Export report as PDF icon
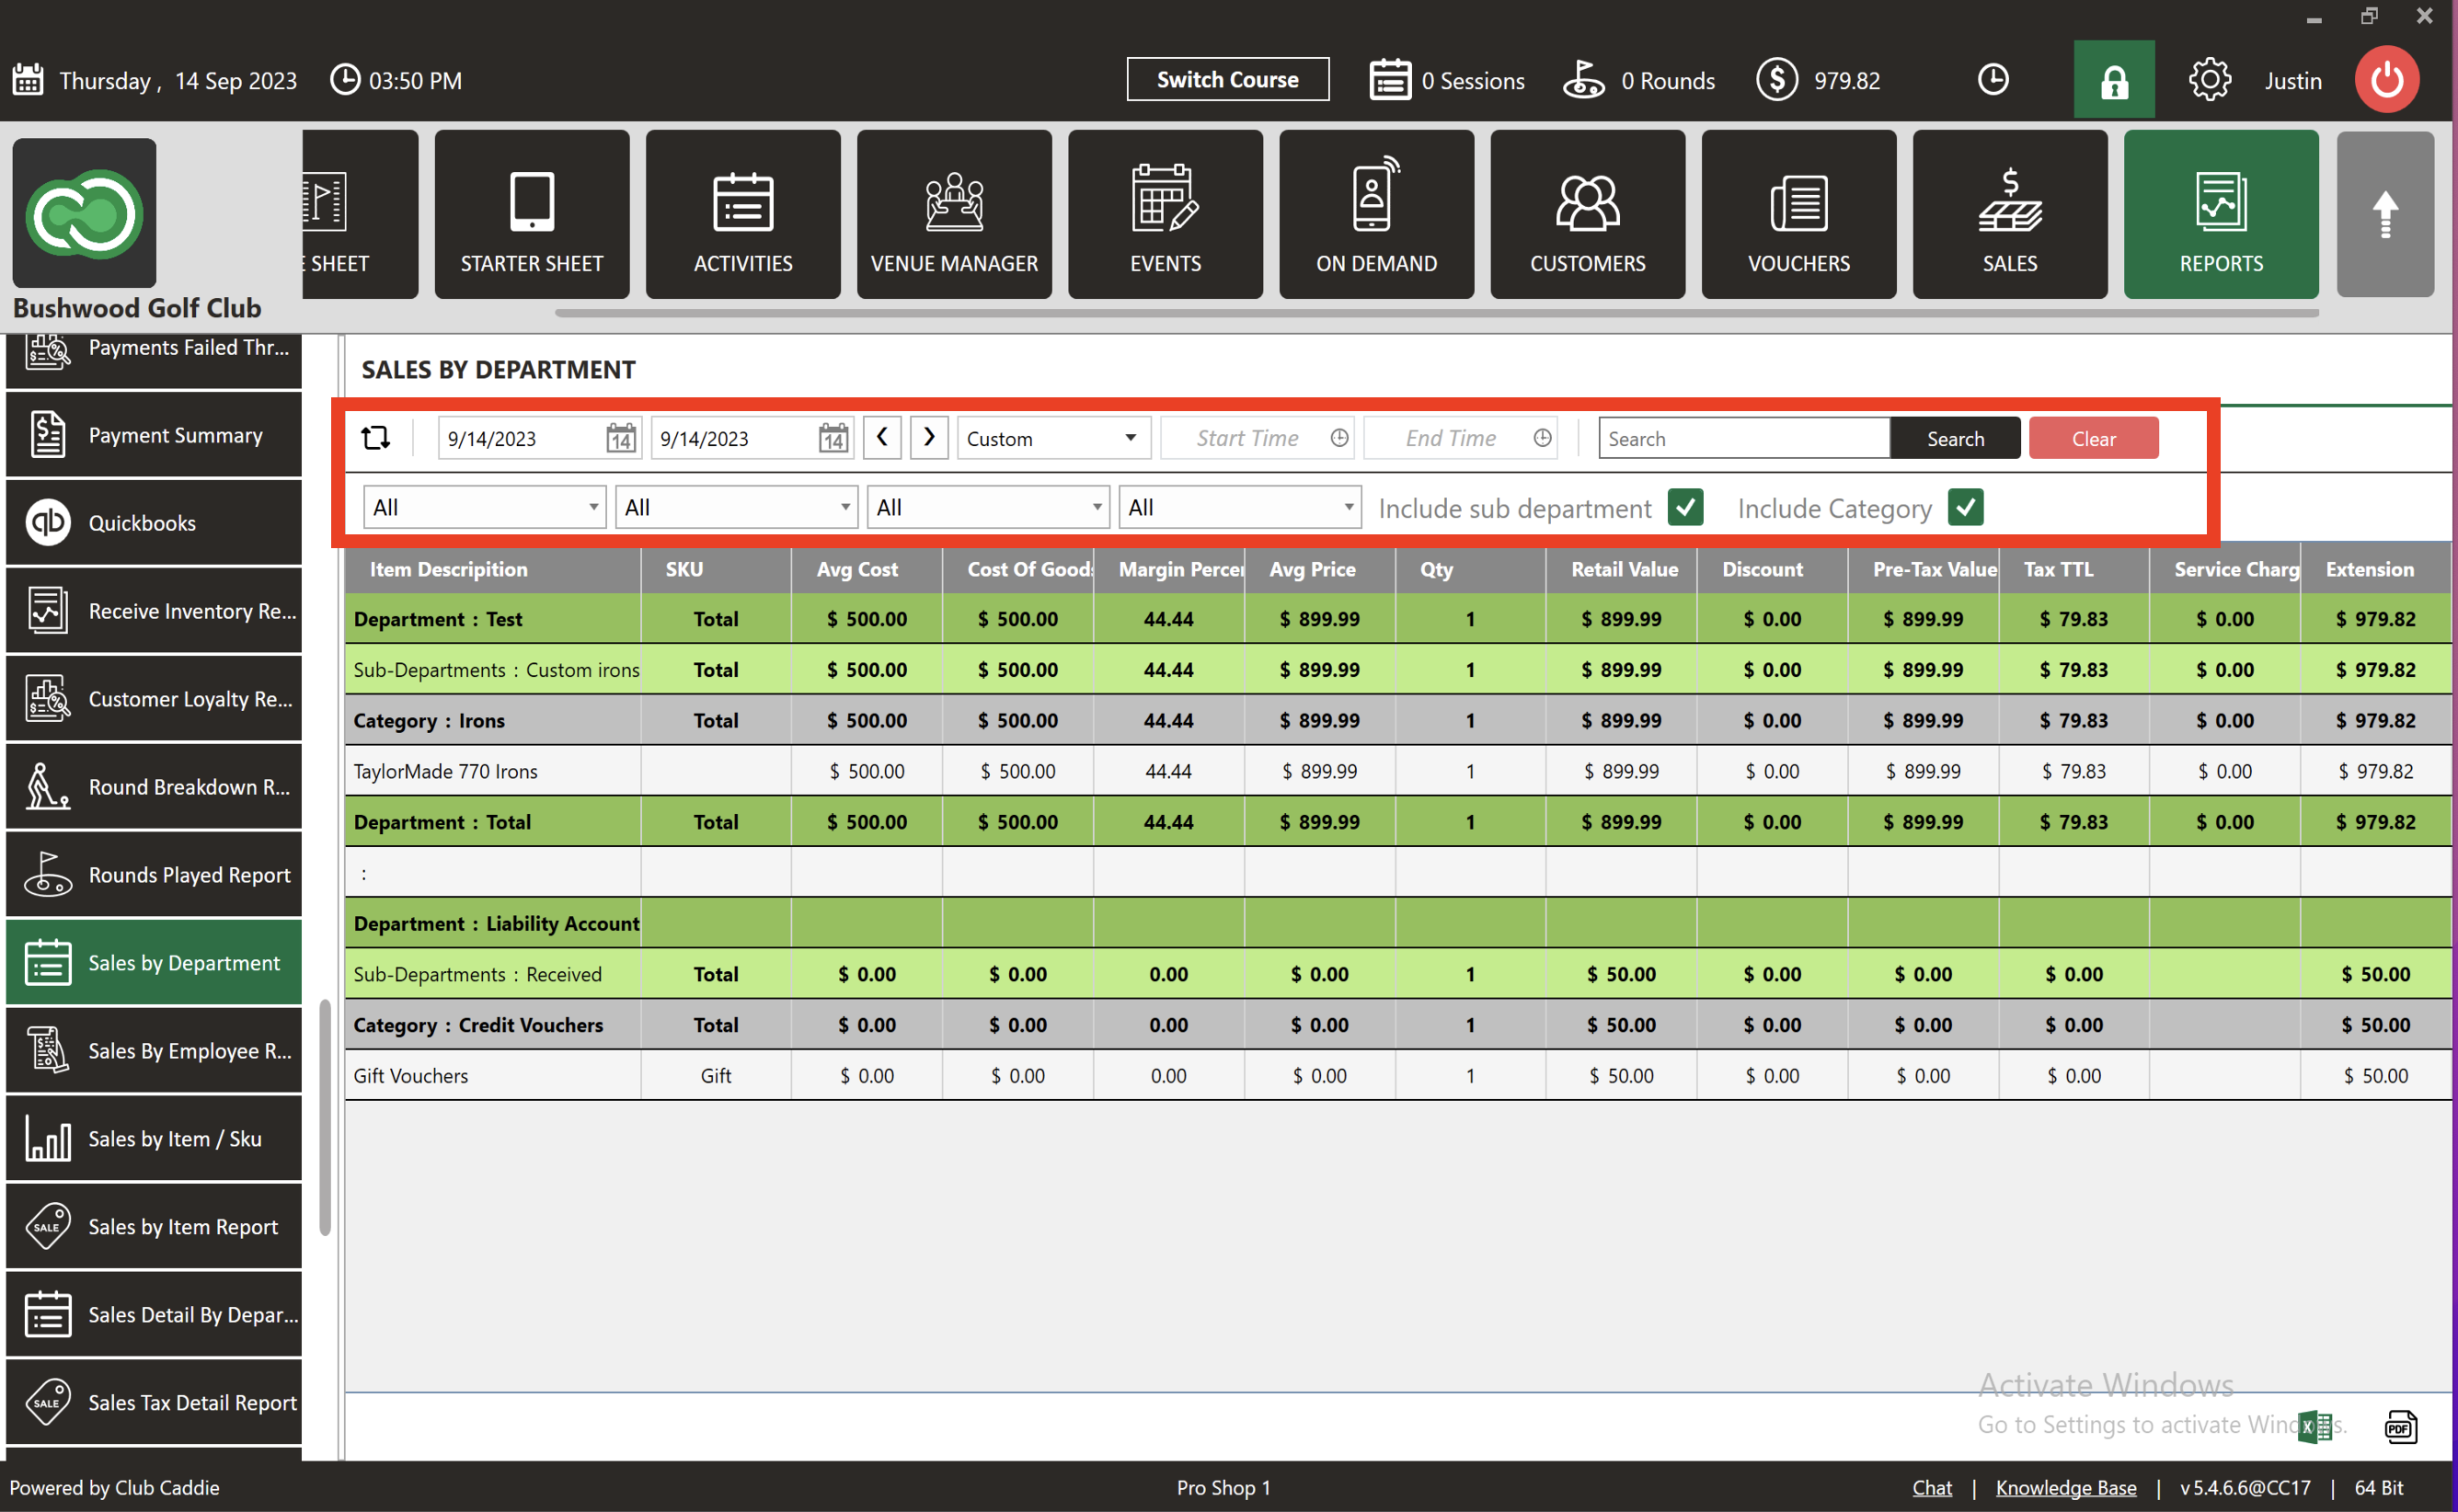The image size is (2458, 1512). [2400, 1427]
